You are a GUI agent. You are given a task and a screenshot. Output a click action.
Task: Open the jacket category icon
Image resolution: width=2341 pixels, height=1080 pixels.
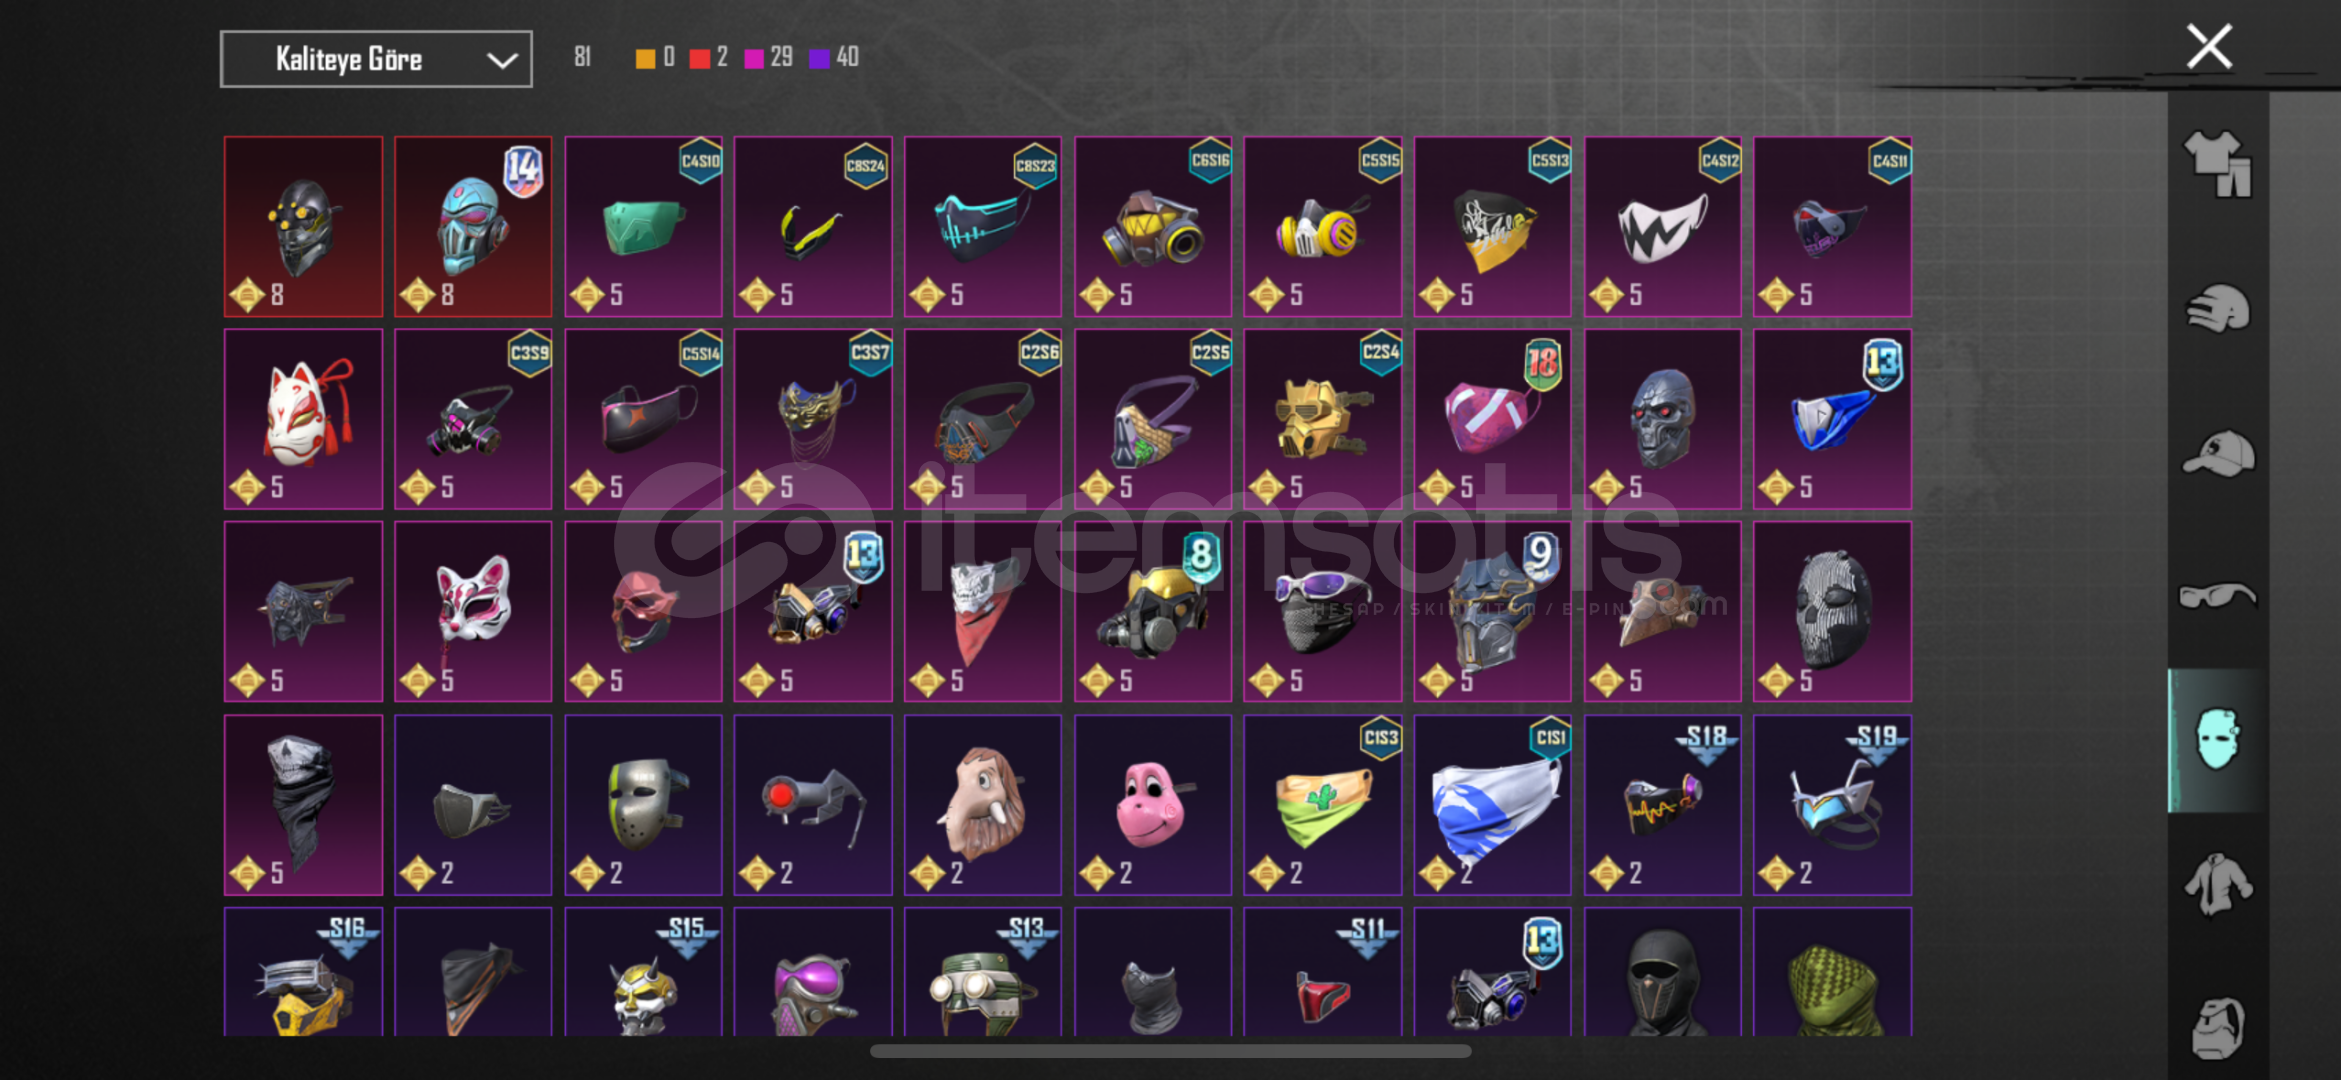point(2217,884)
